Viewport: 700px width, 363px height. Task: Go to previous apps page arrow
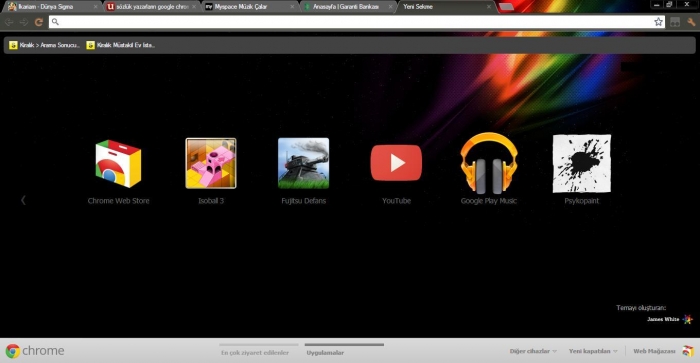click(23, 200)
